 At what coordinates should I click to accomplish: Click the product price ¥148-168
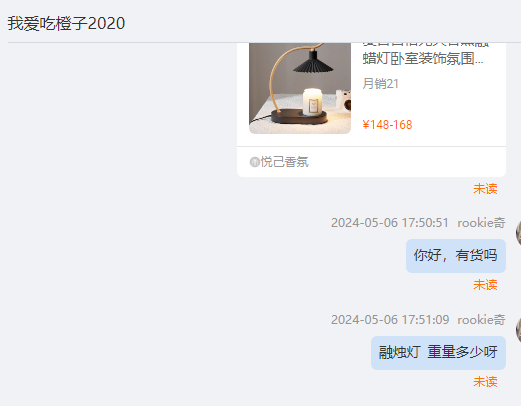coord(387,125)
